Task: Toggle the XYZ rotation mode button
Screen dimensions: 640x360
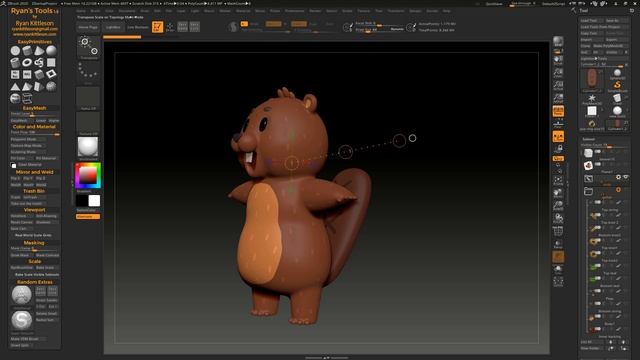Action: 558,158
